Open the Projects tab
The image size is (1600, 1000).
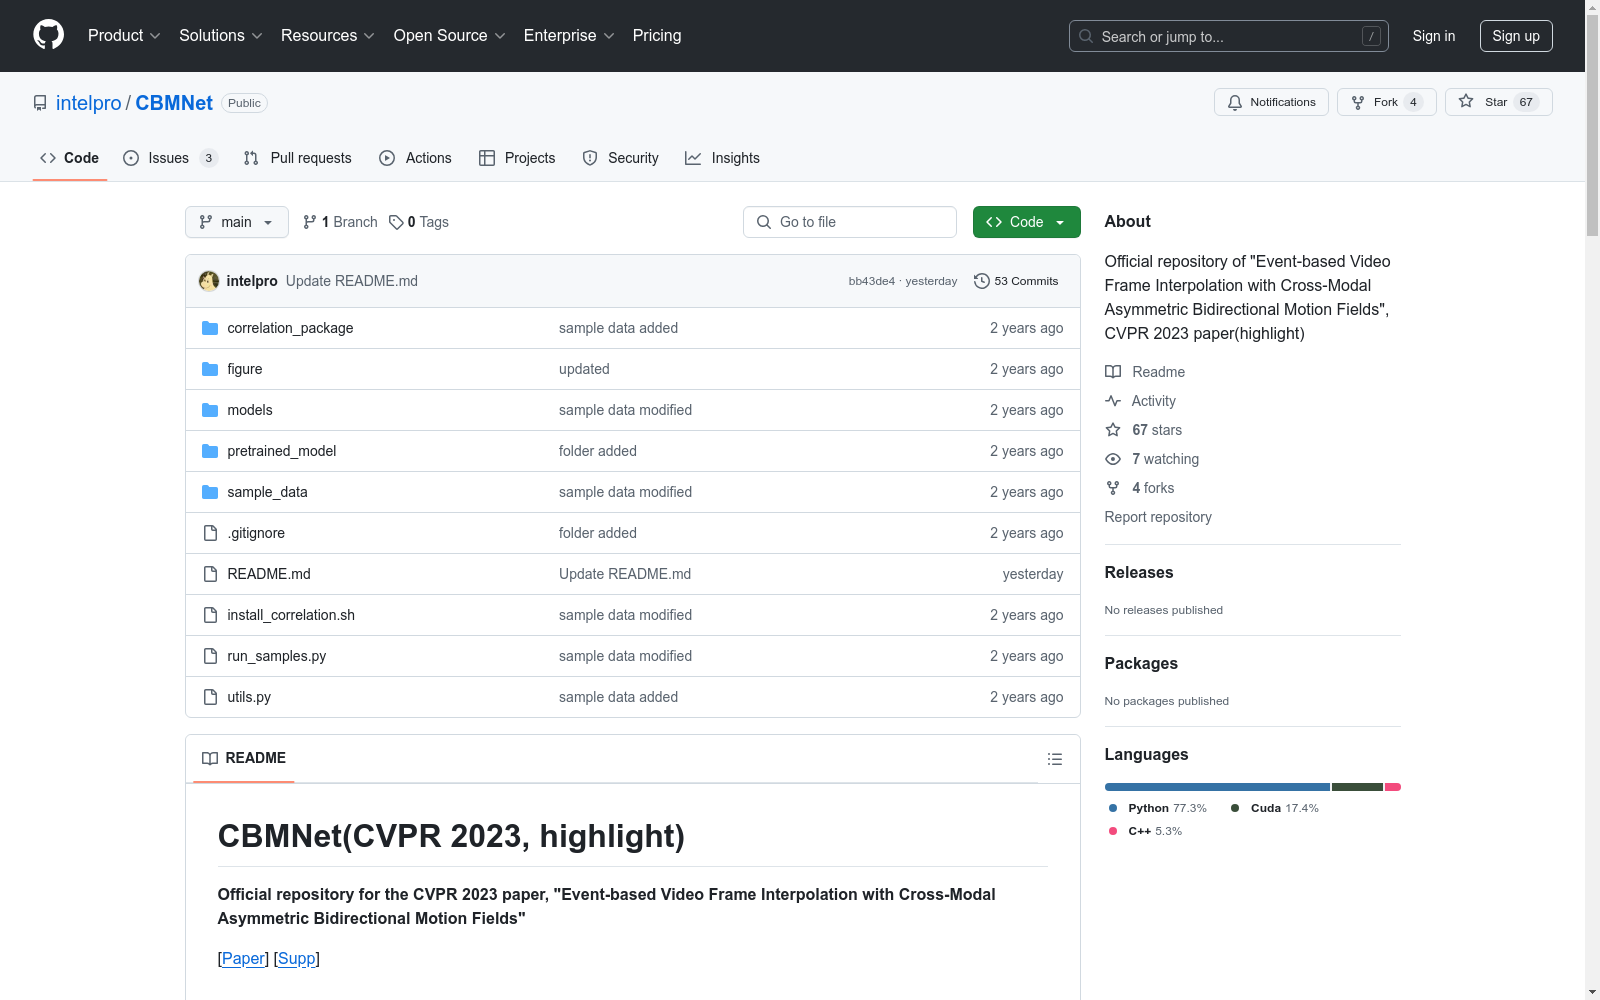coord(517,158)
